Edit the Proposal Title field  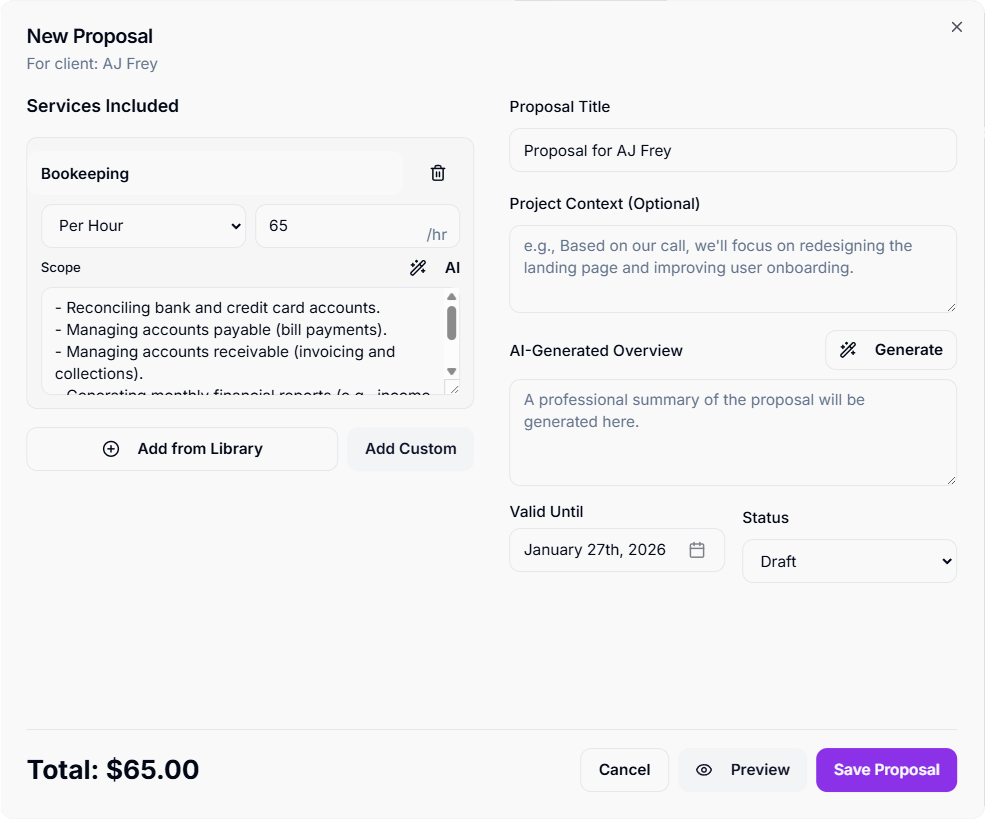tap(732, 150)
